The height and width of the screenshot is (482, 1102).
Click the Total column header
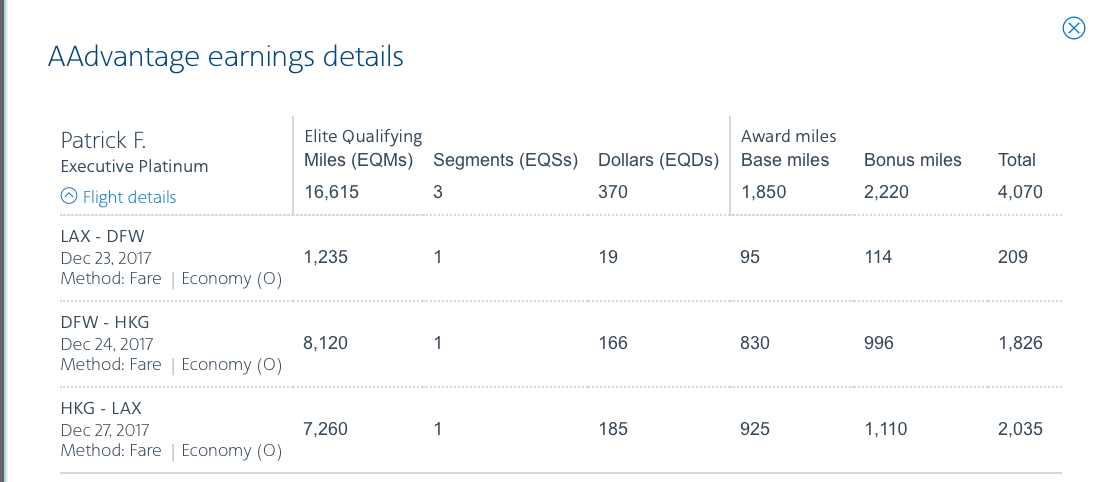[1017, 160]
